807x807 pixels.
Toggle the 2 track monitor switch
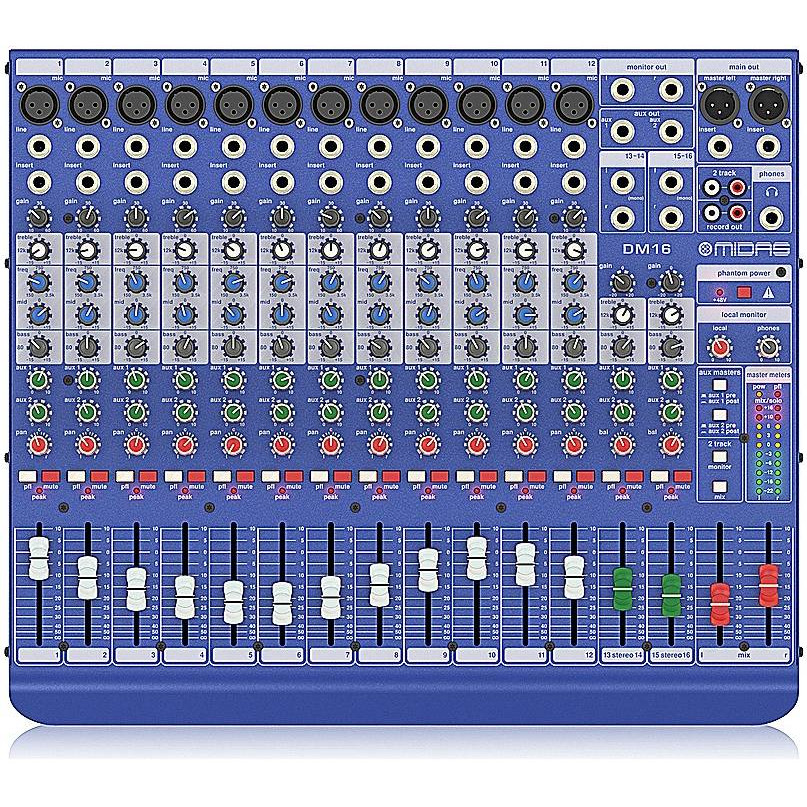[x=720, y=457]
